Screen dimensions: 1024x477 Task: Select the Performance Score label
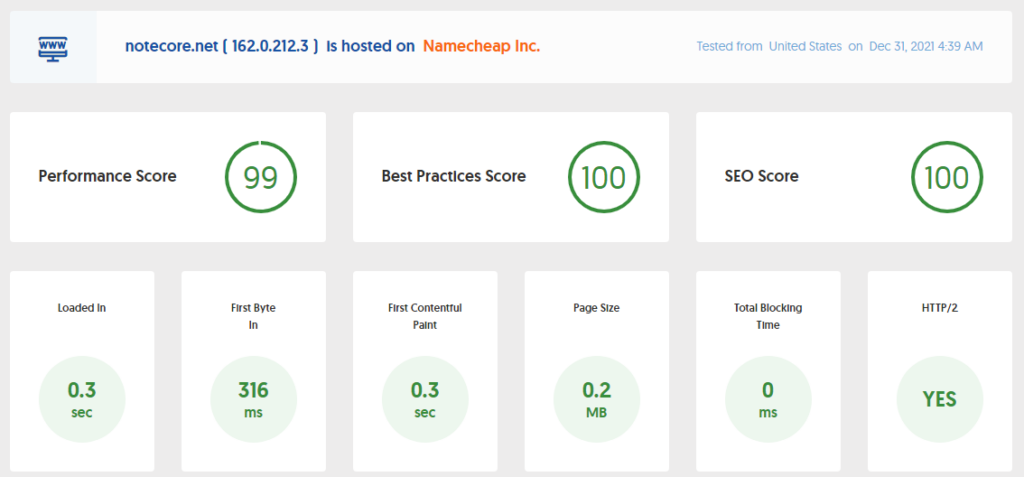(x=107, y=176)
